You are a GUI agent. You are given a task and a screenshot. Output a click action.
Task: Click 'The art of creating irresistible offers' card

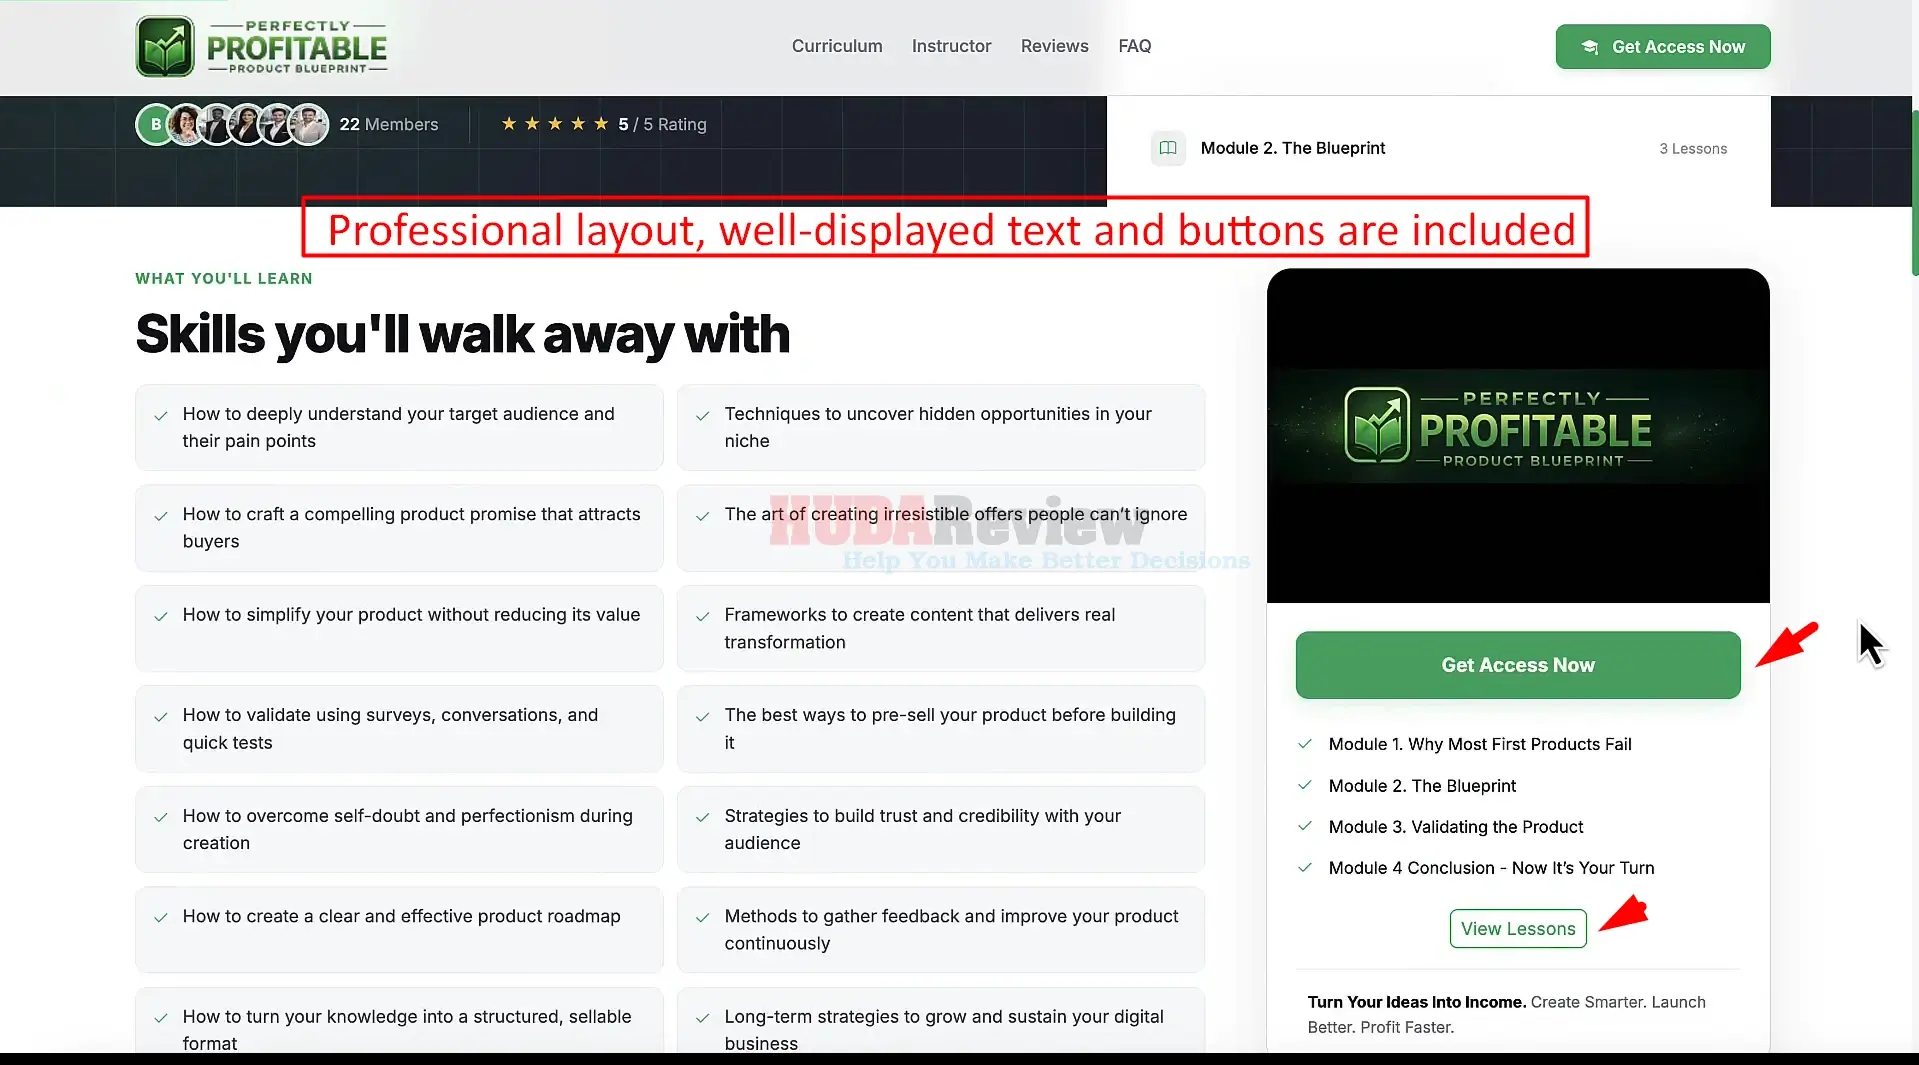(940, 528)
